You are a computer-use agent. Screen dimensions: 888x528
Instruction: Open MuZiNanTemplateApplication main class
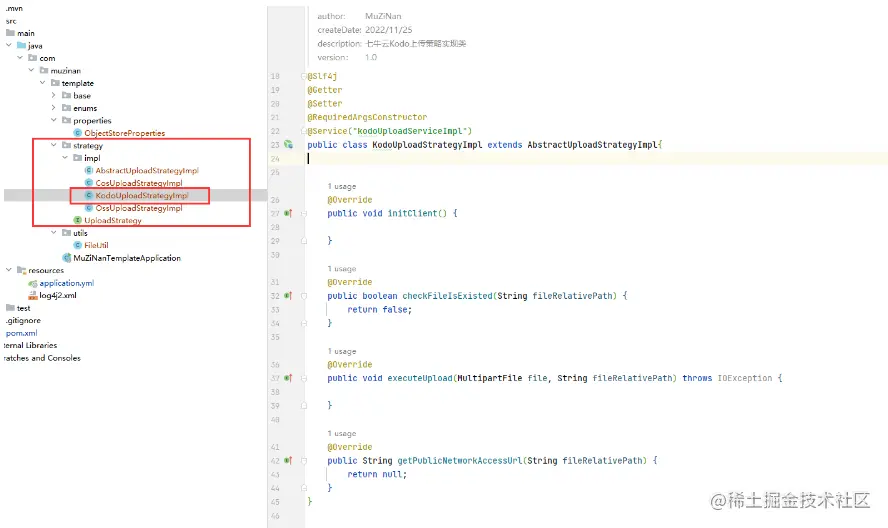tap(127, 258)
